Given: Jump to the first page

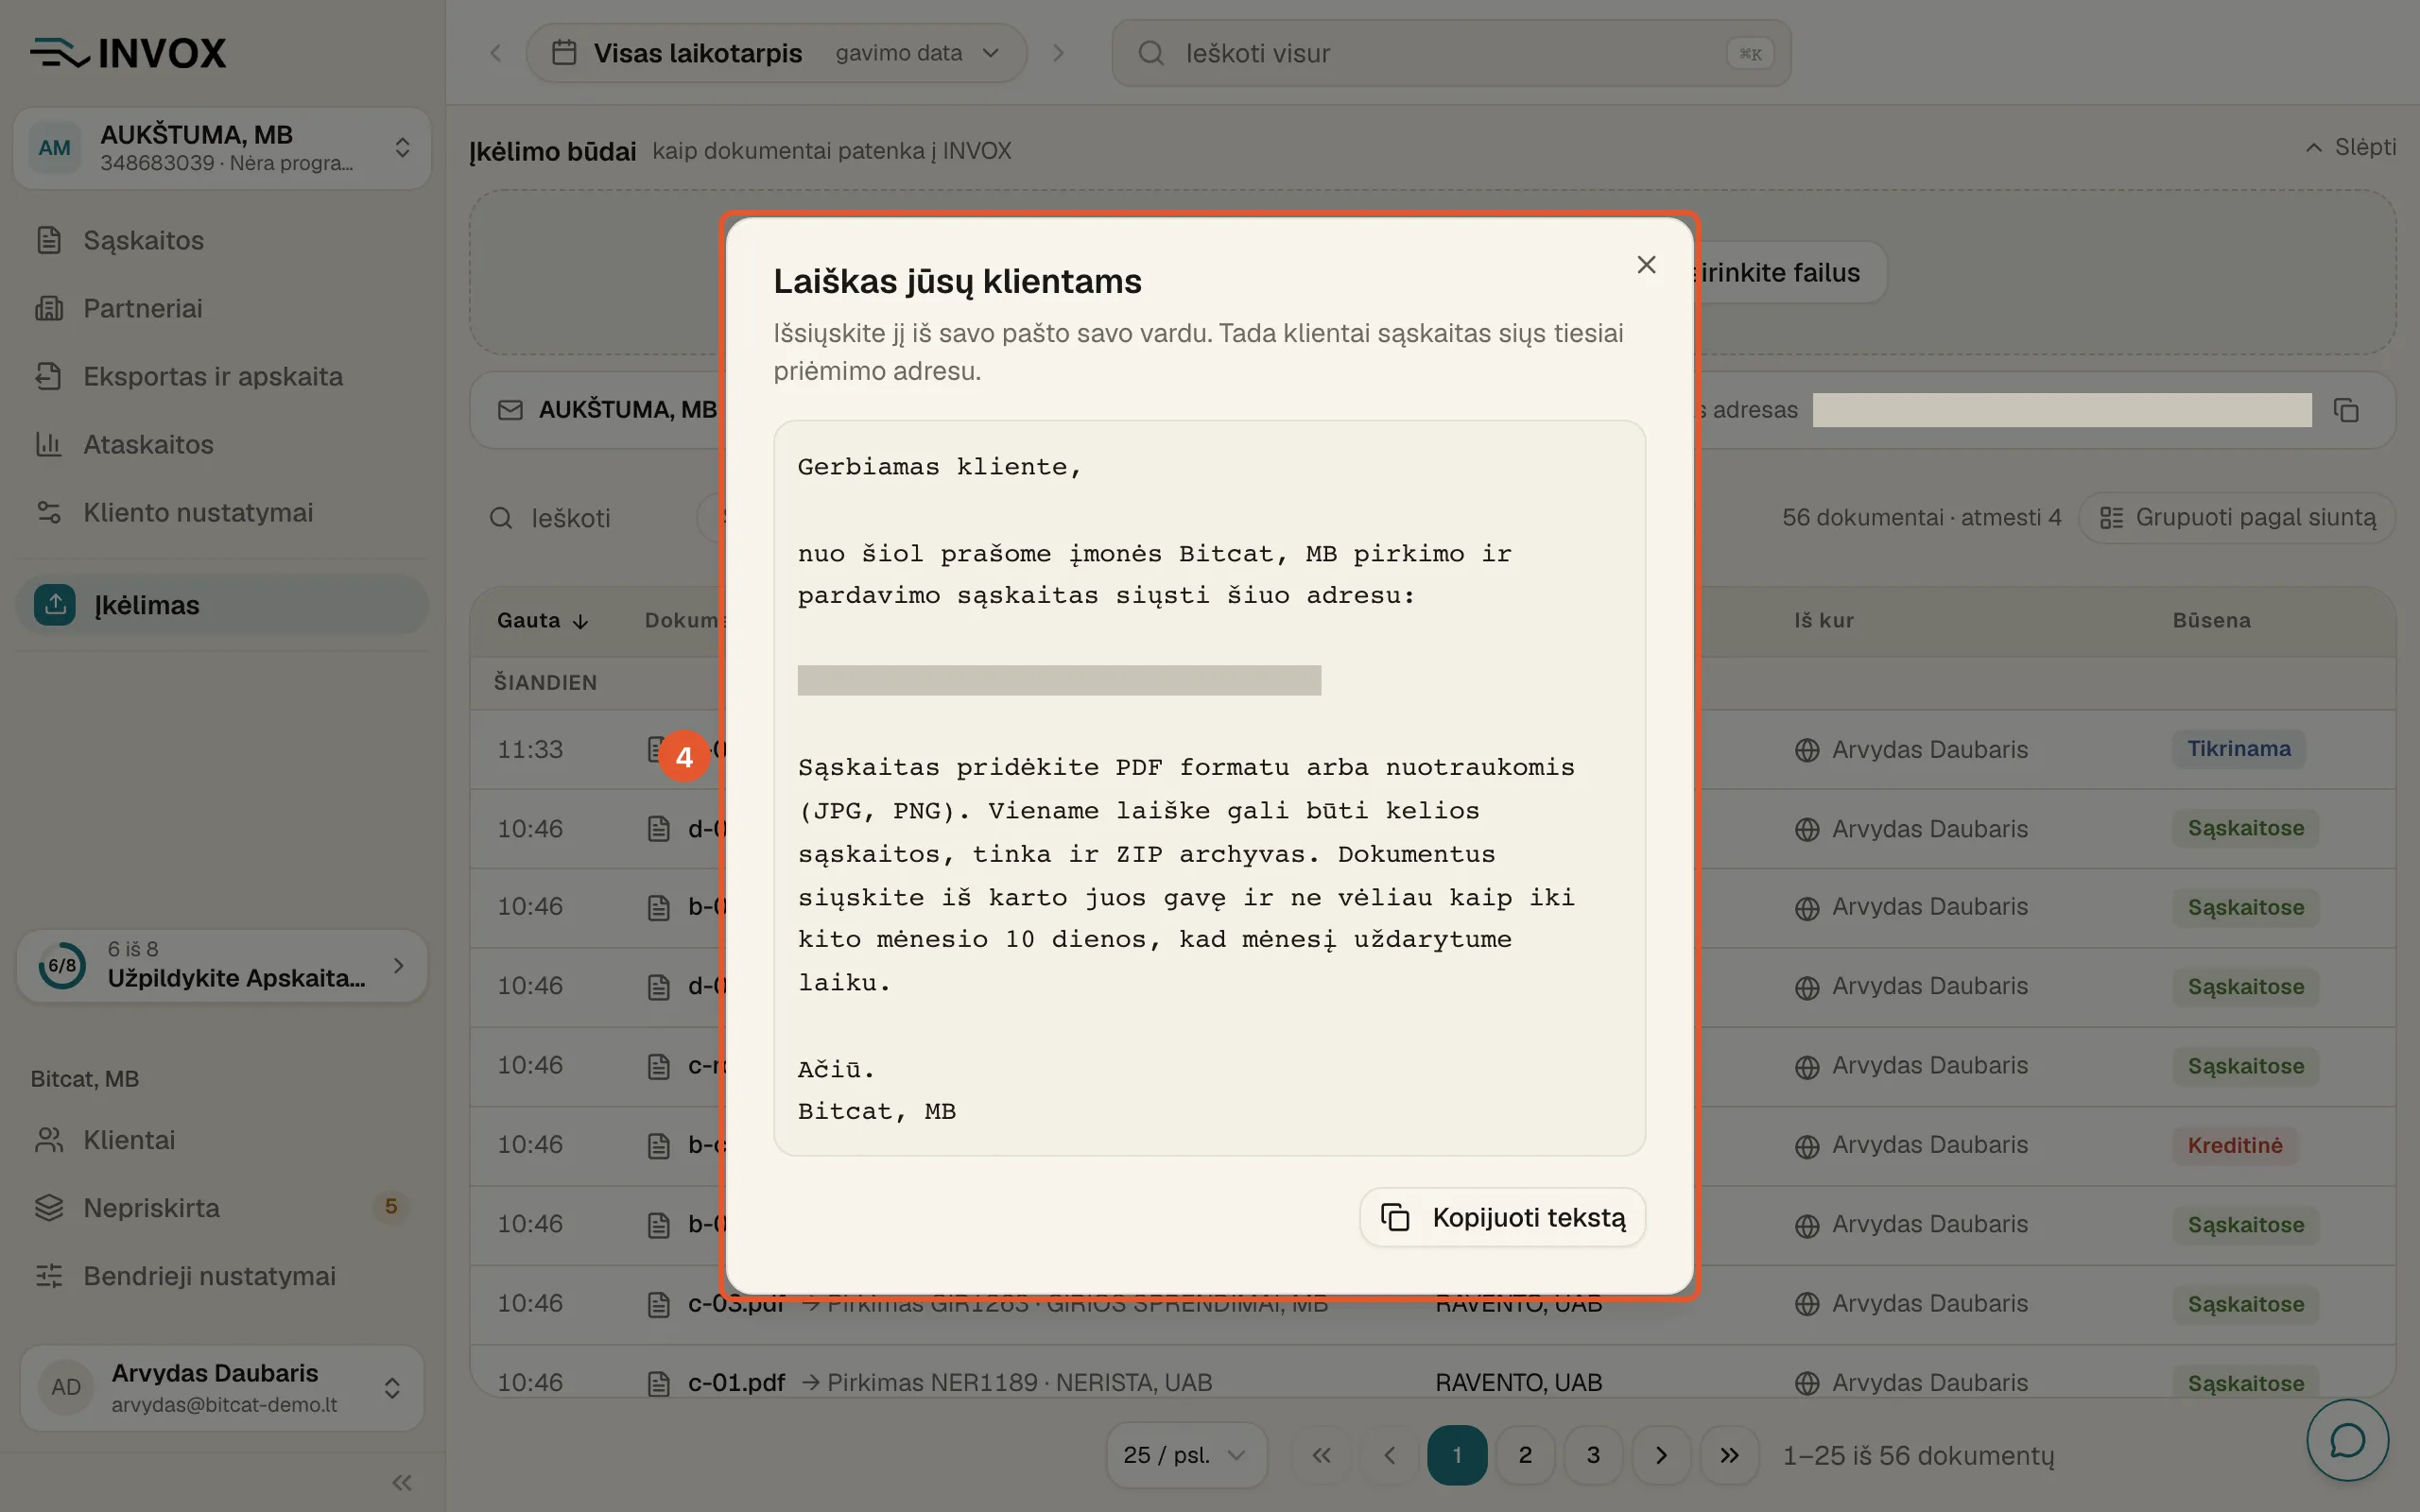Looking at the screenshot, I should tap(1321, 1455).
